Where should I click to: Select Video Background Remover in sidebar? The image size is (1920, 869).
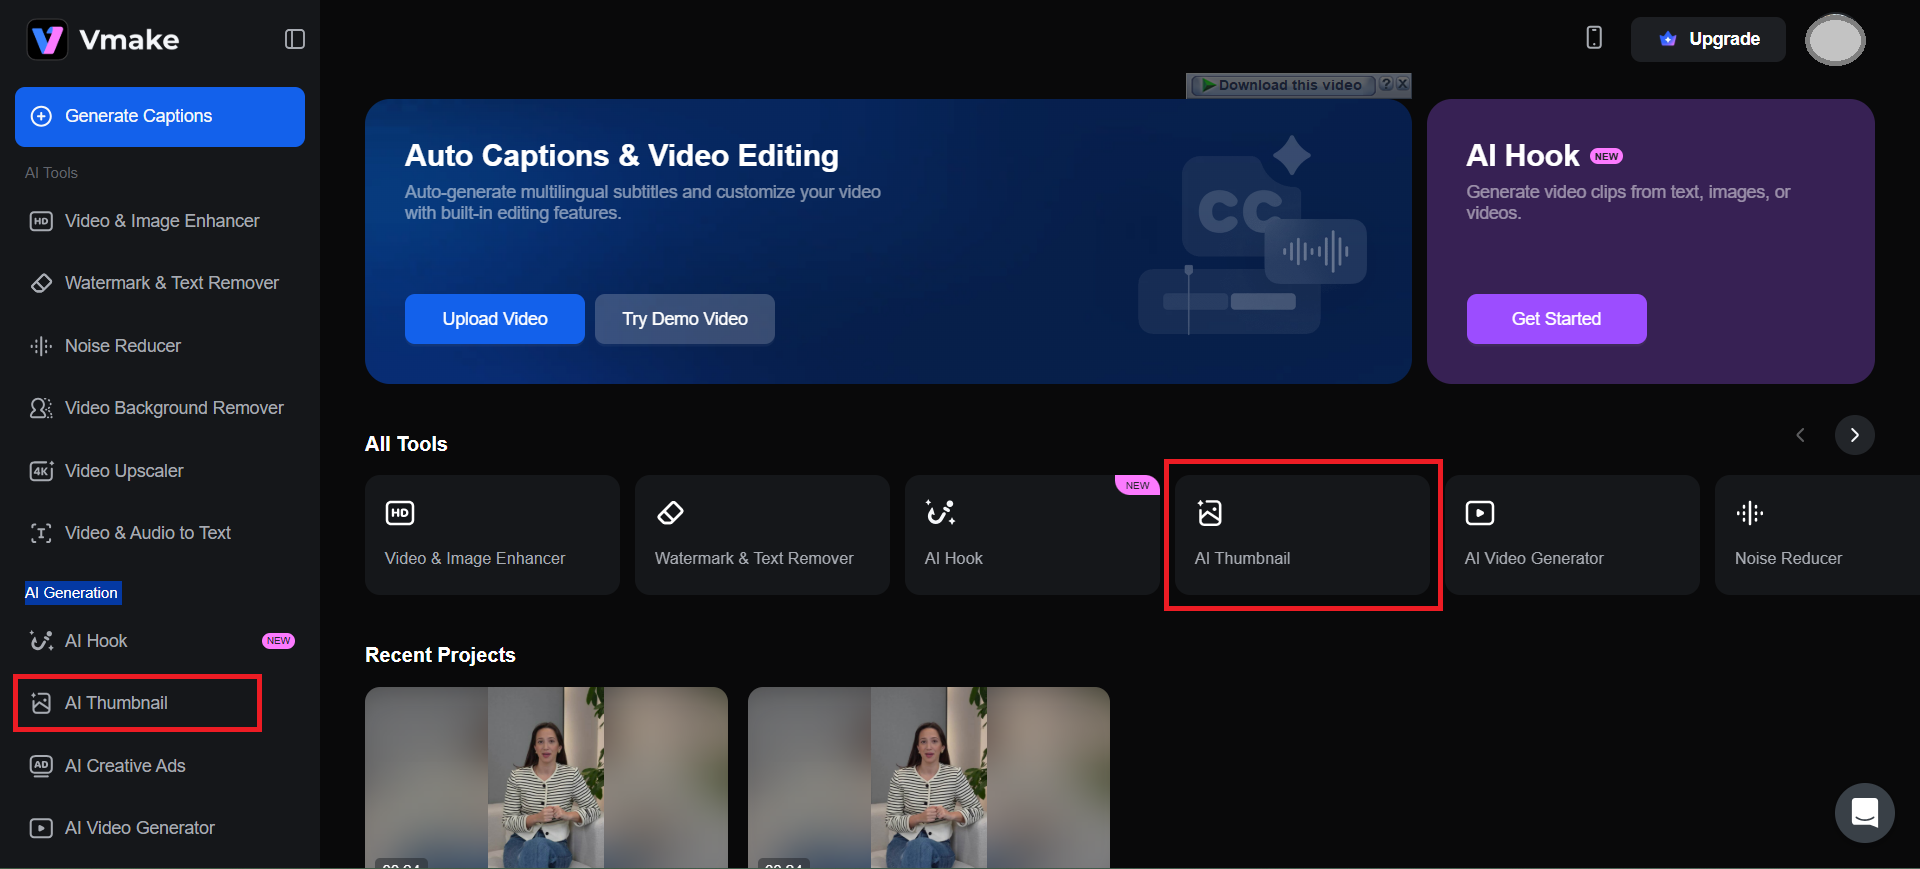(173, 408)
